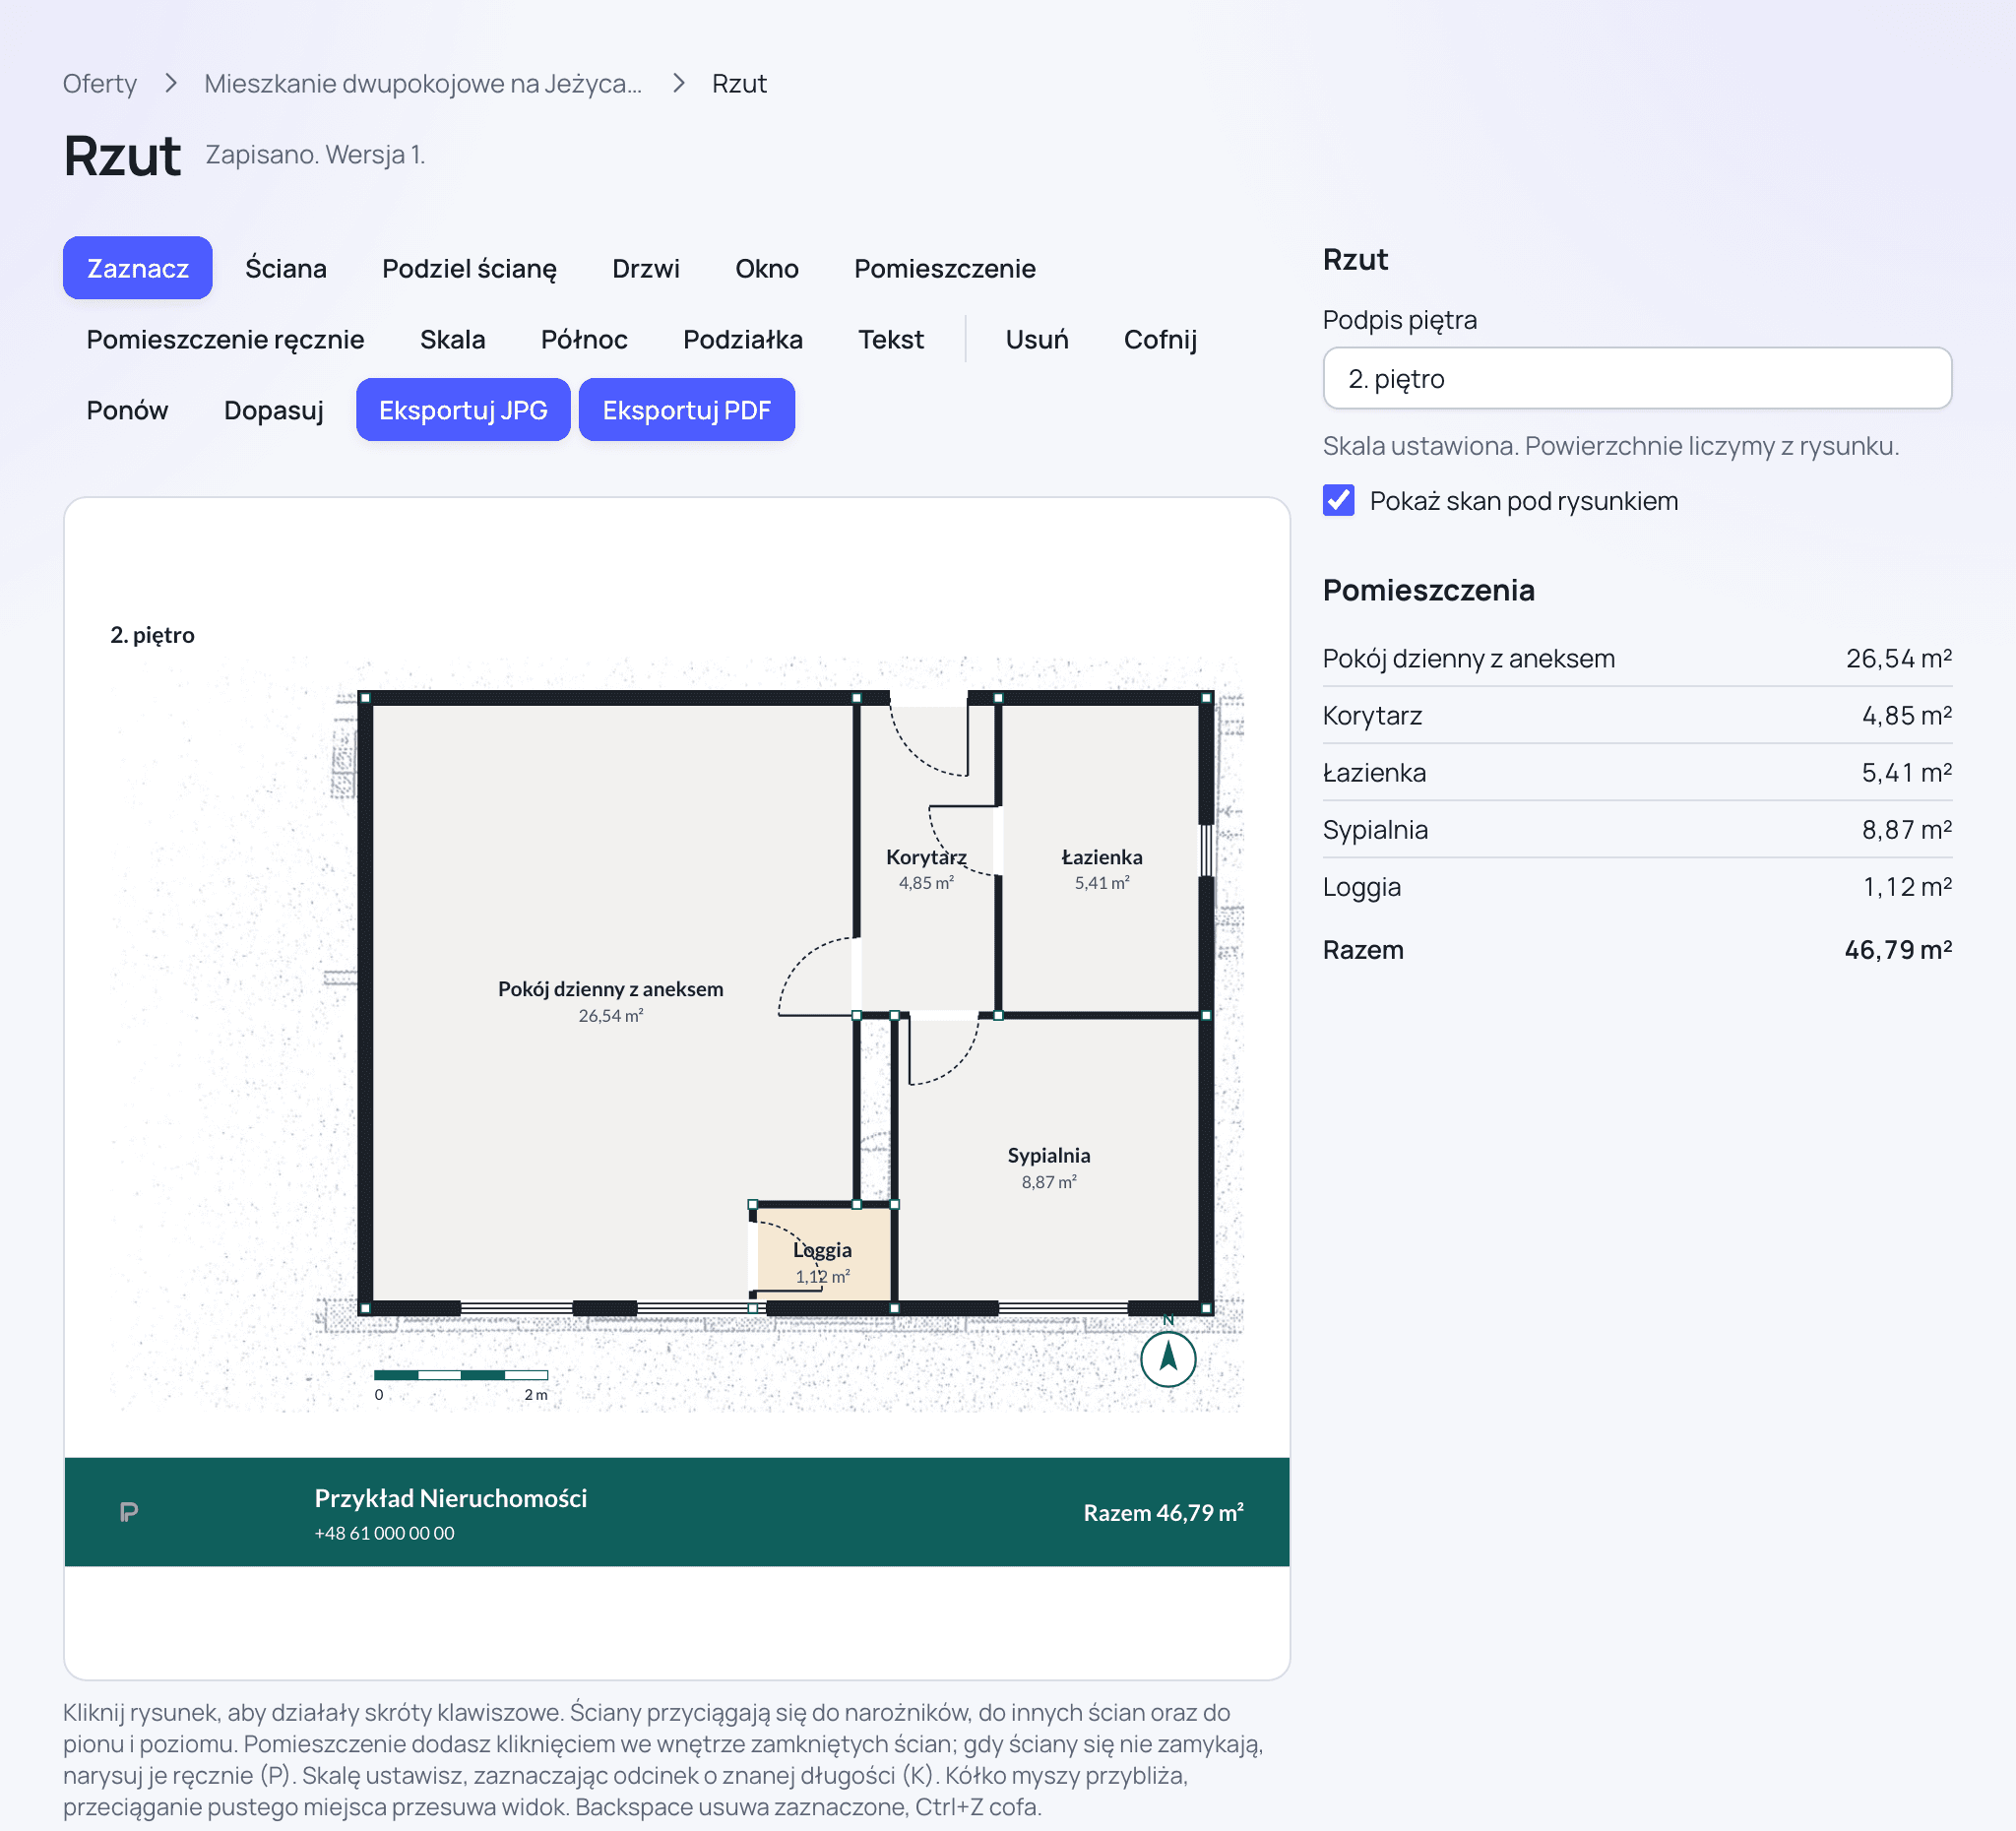2016x1831 pixels.
Task: Click the Łazienka row in Pomieszczenia list
Action: coord(1637,772)
